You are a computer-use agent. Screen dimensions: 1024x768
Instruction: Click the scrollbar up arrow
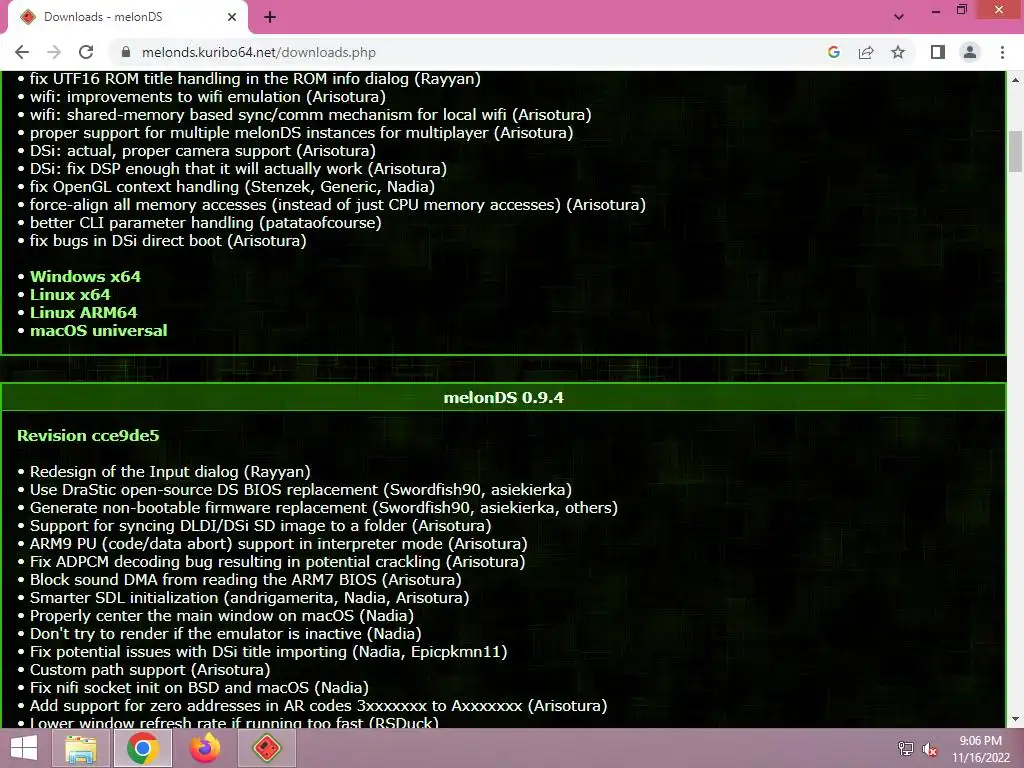click(x=1015, y=80)
